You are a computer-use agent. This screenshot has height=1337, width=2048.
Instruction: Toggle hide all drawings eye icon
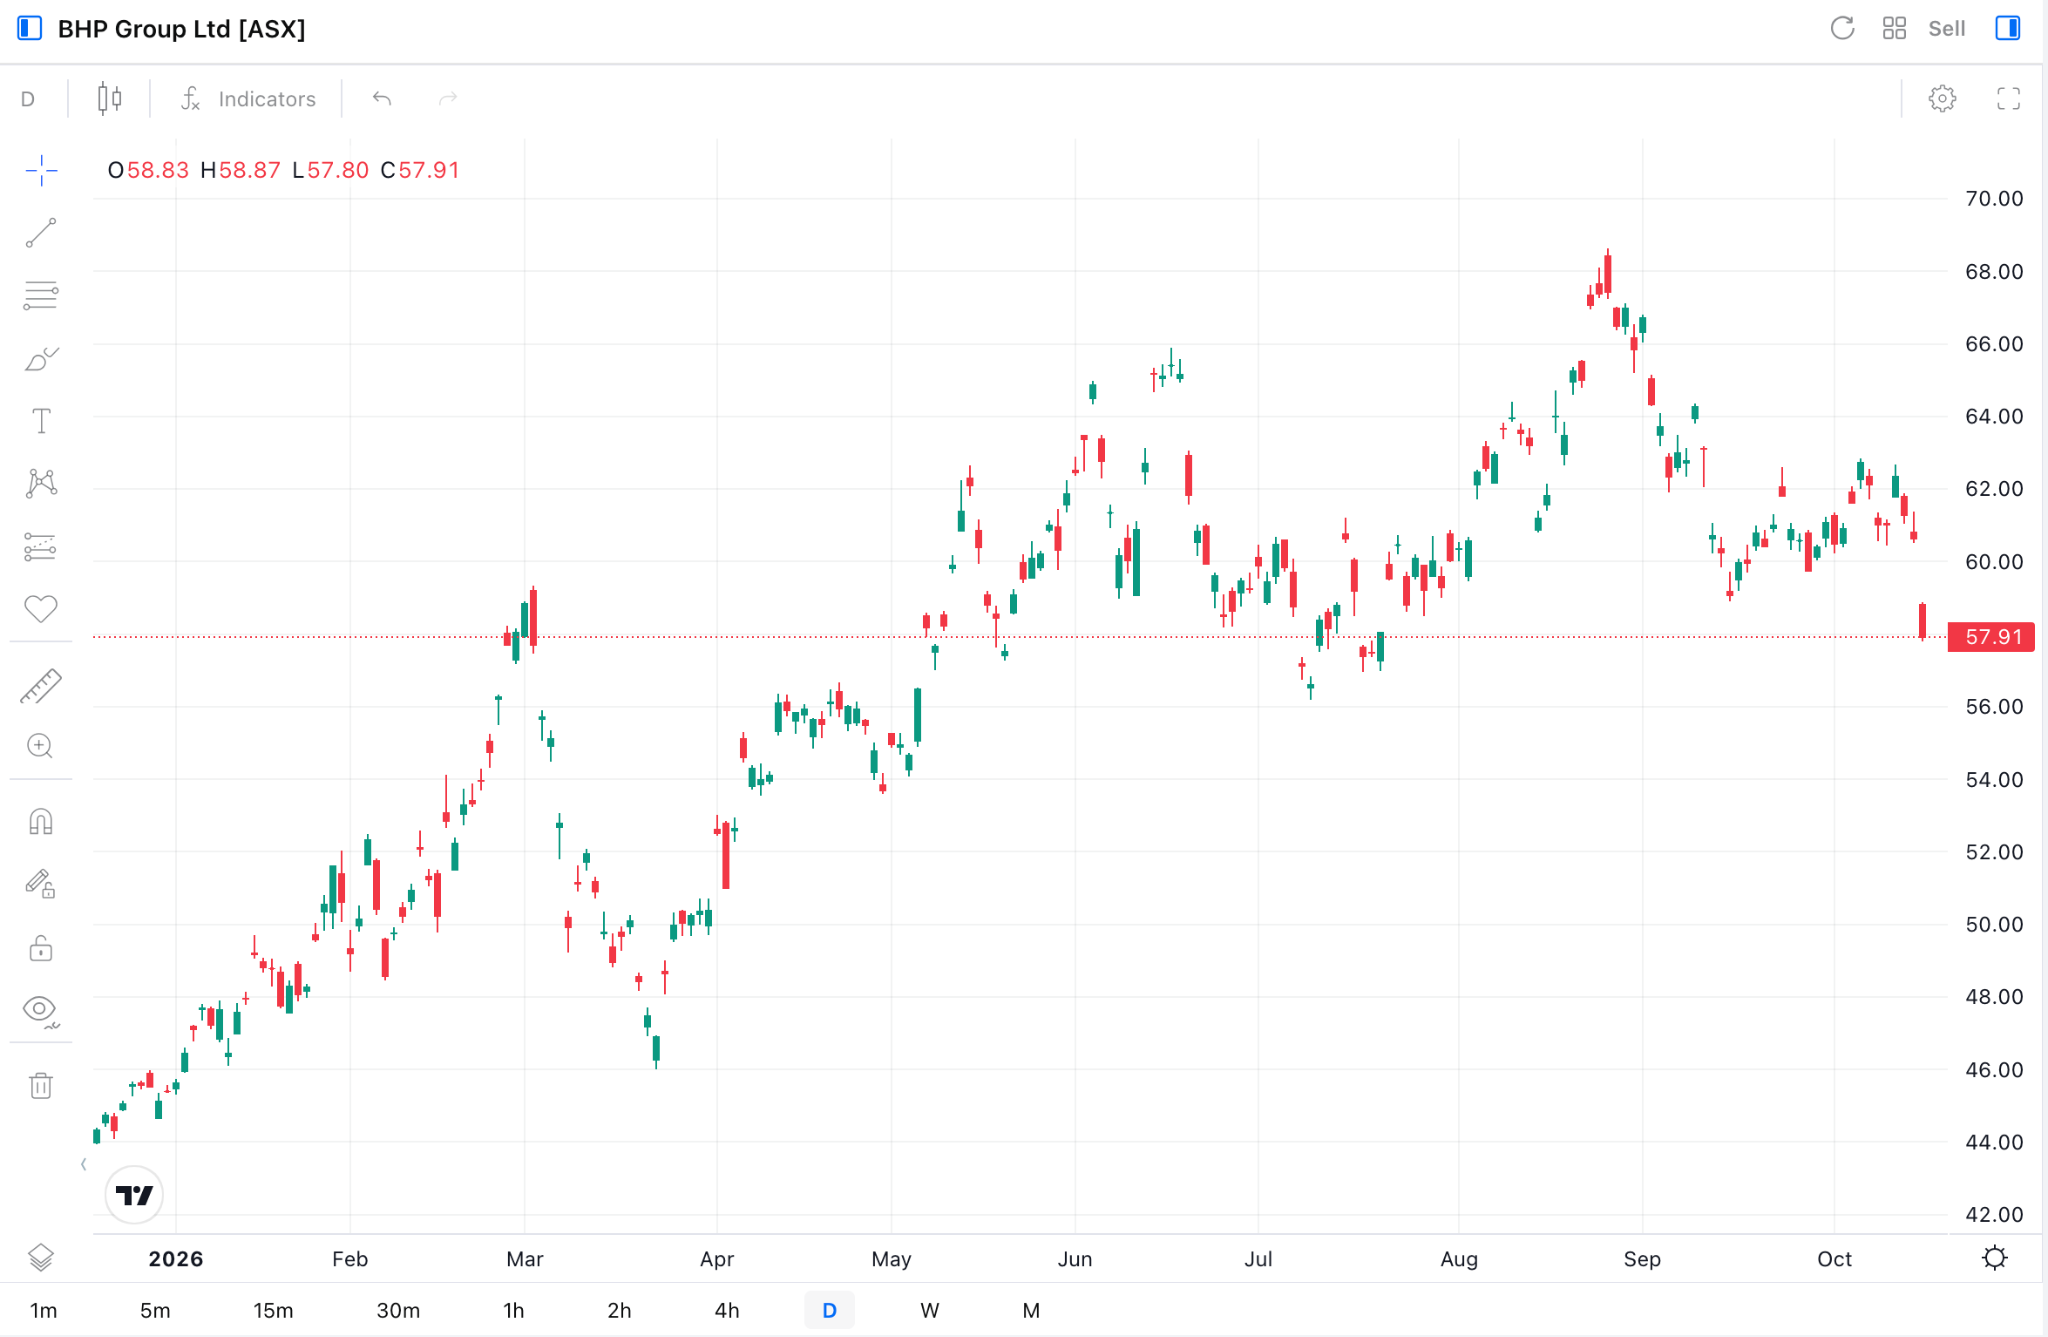(41, 1010)
